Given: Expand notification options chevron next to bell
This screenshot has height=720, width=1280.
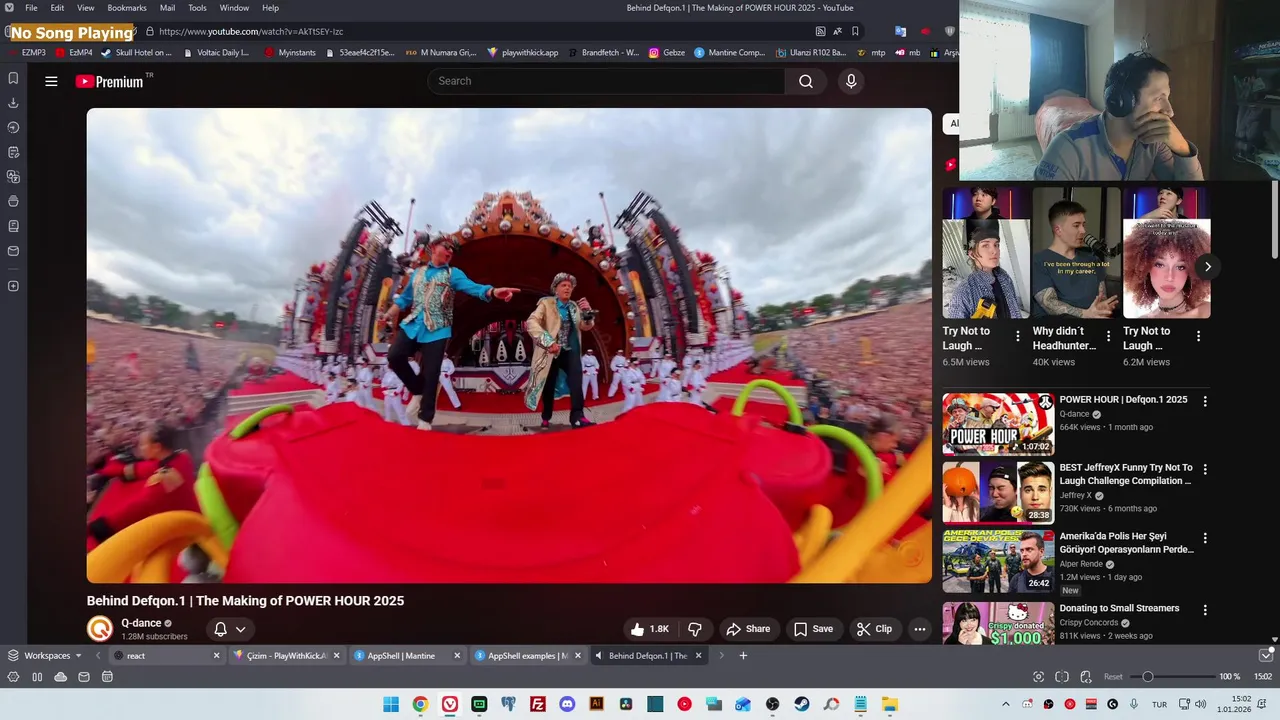Looking at the screenshot, I should pos(240,629).
